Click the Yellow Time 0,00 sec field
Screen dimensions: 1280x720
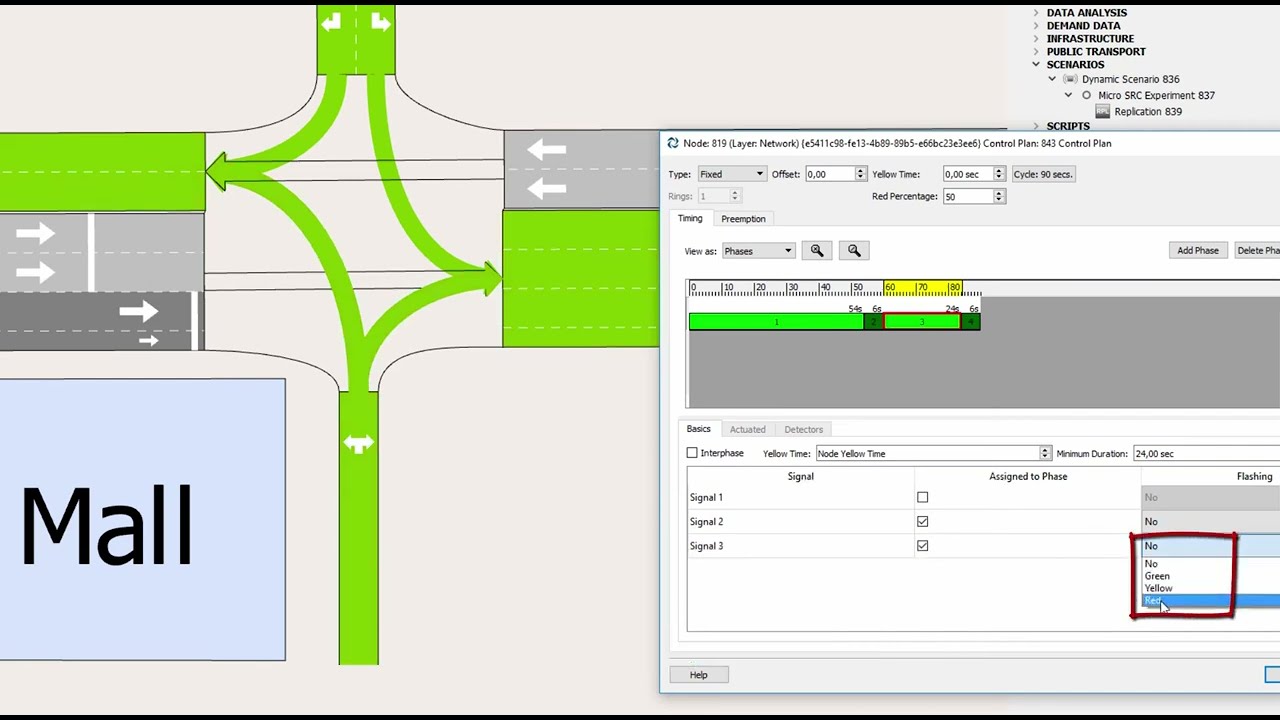(x=968, y=174)
